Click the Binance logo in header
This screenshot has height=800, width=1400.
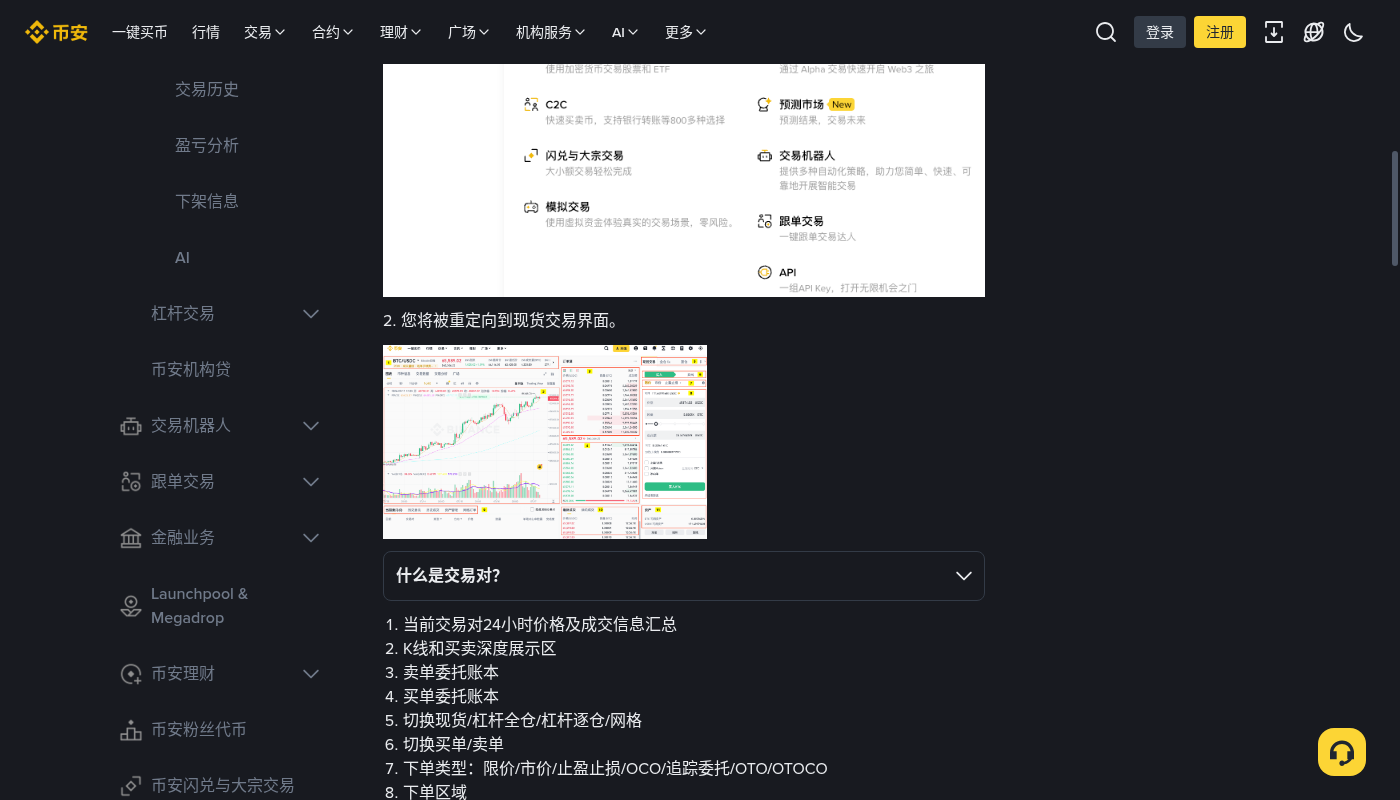tap(56, 32)
